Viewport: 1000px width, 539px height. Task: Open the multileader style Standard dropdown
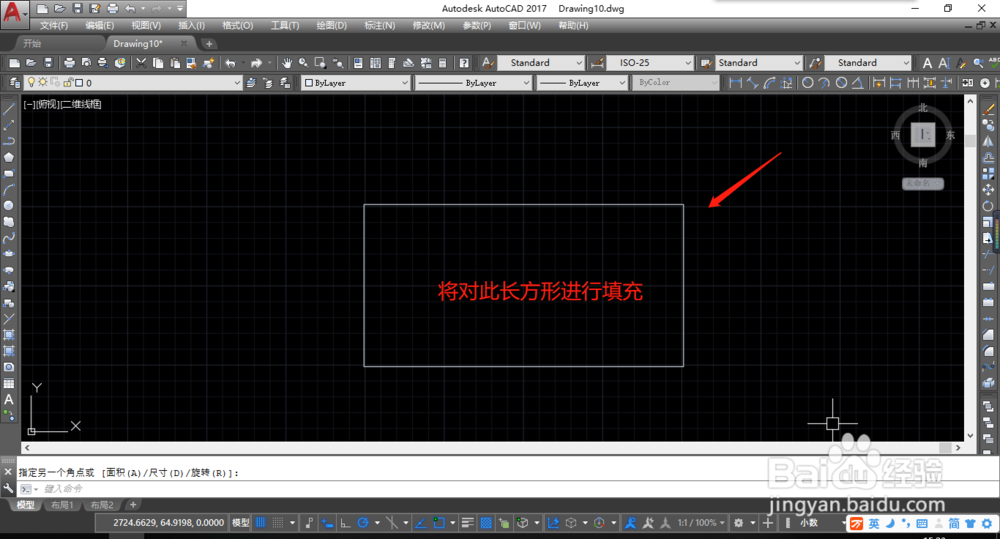pyautogui.click(x=867, y=63)
